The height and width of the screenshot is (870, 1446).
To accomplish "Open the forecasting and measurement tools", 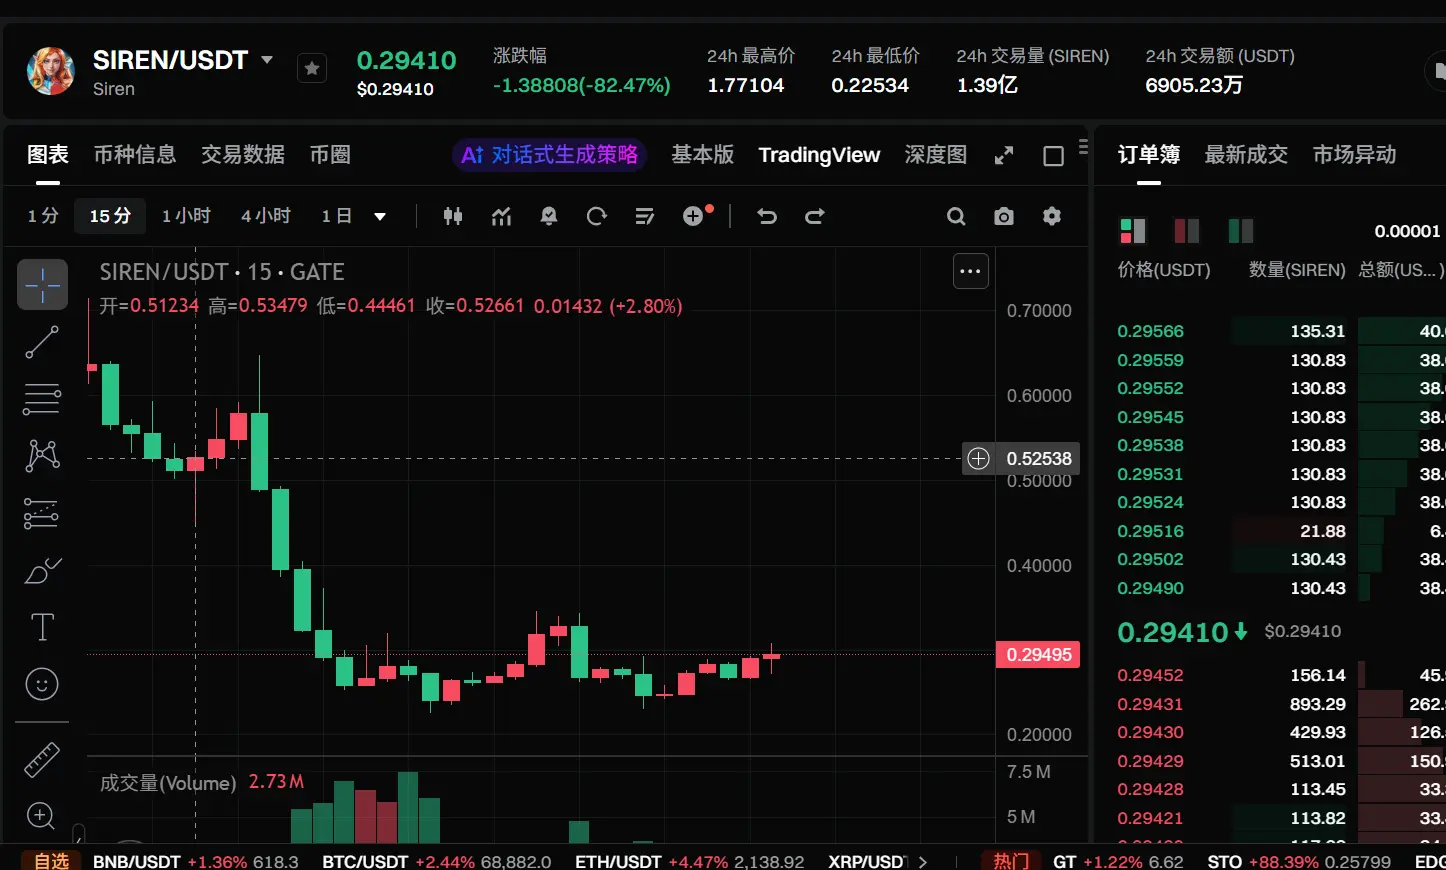I will [42, 513].
